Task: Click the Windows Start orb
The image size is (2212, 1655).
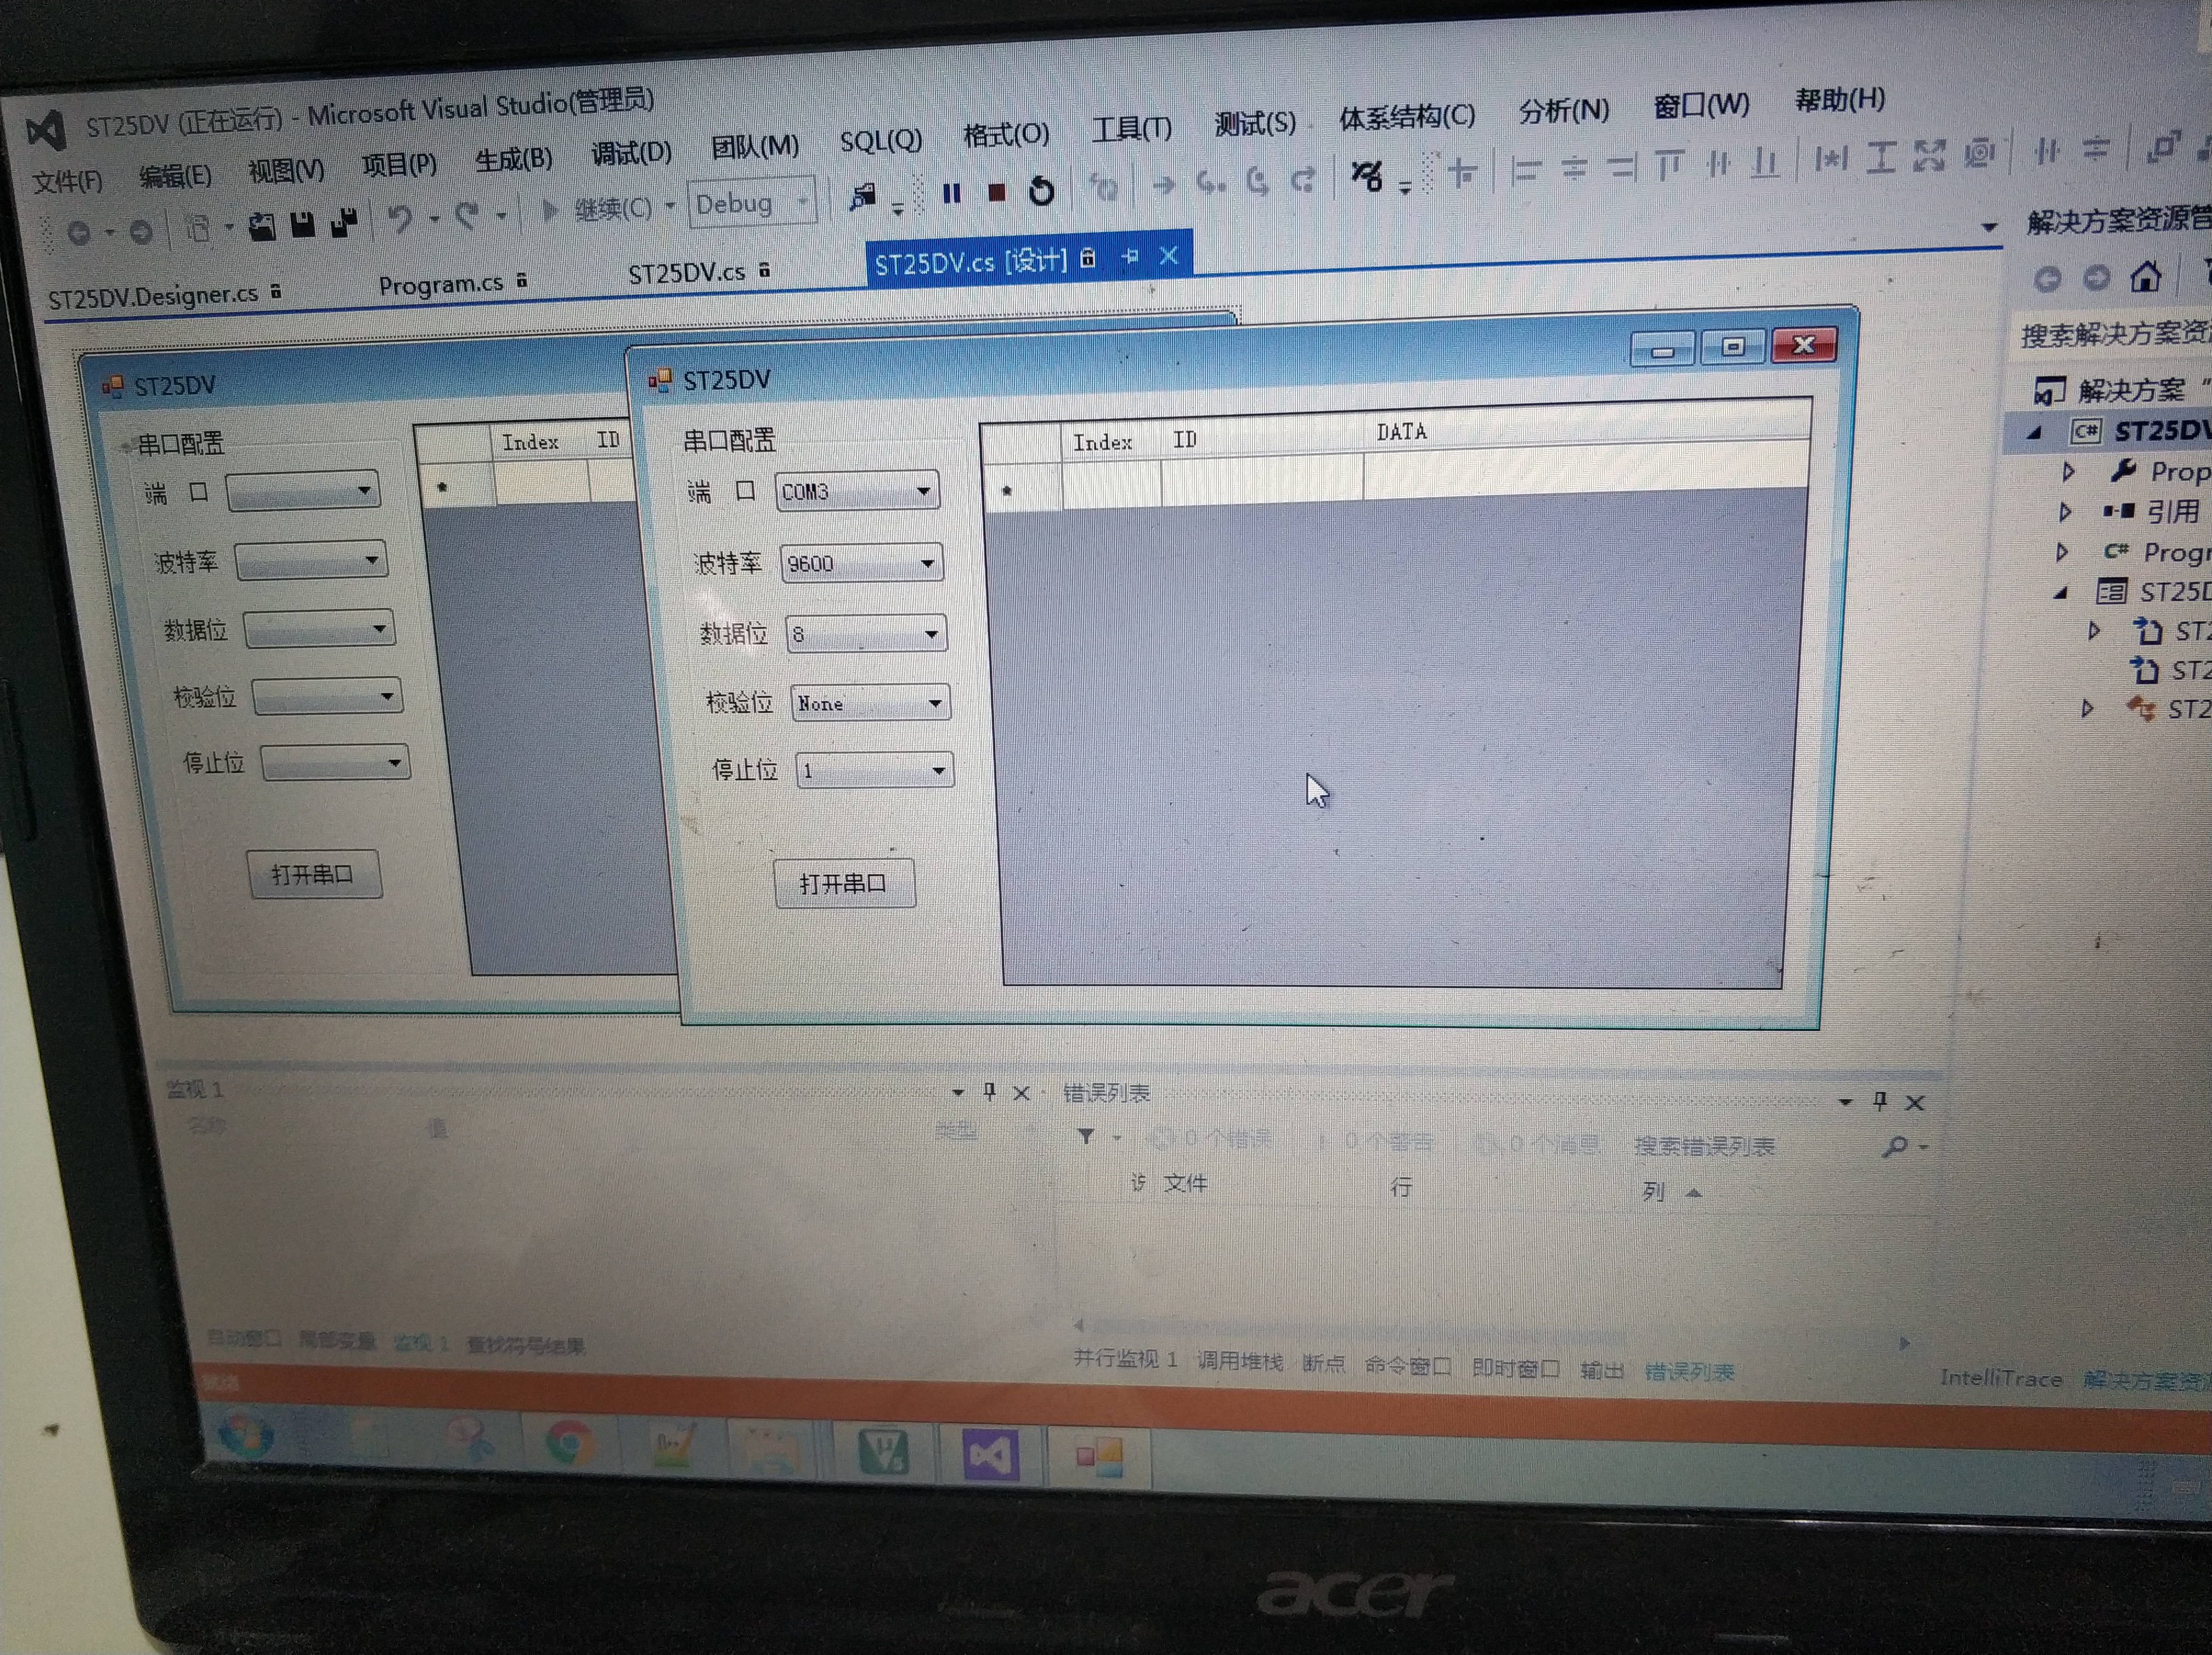Action: (246, 1437)
